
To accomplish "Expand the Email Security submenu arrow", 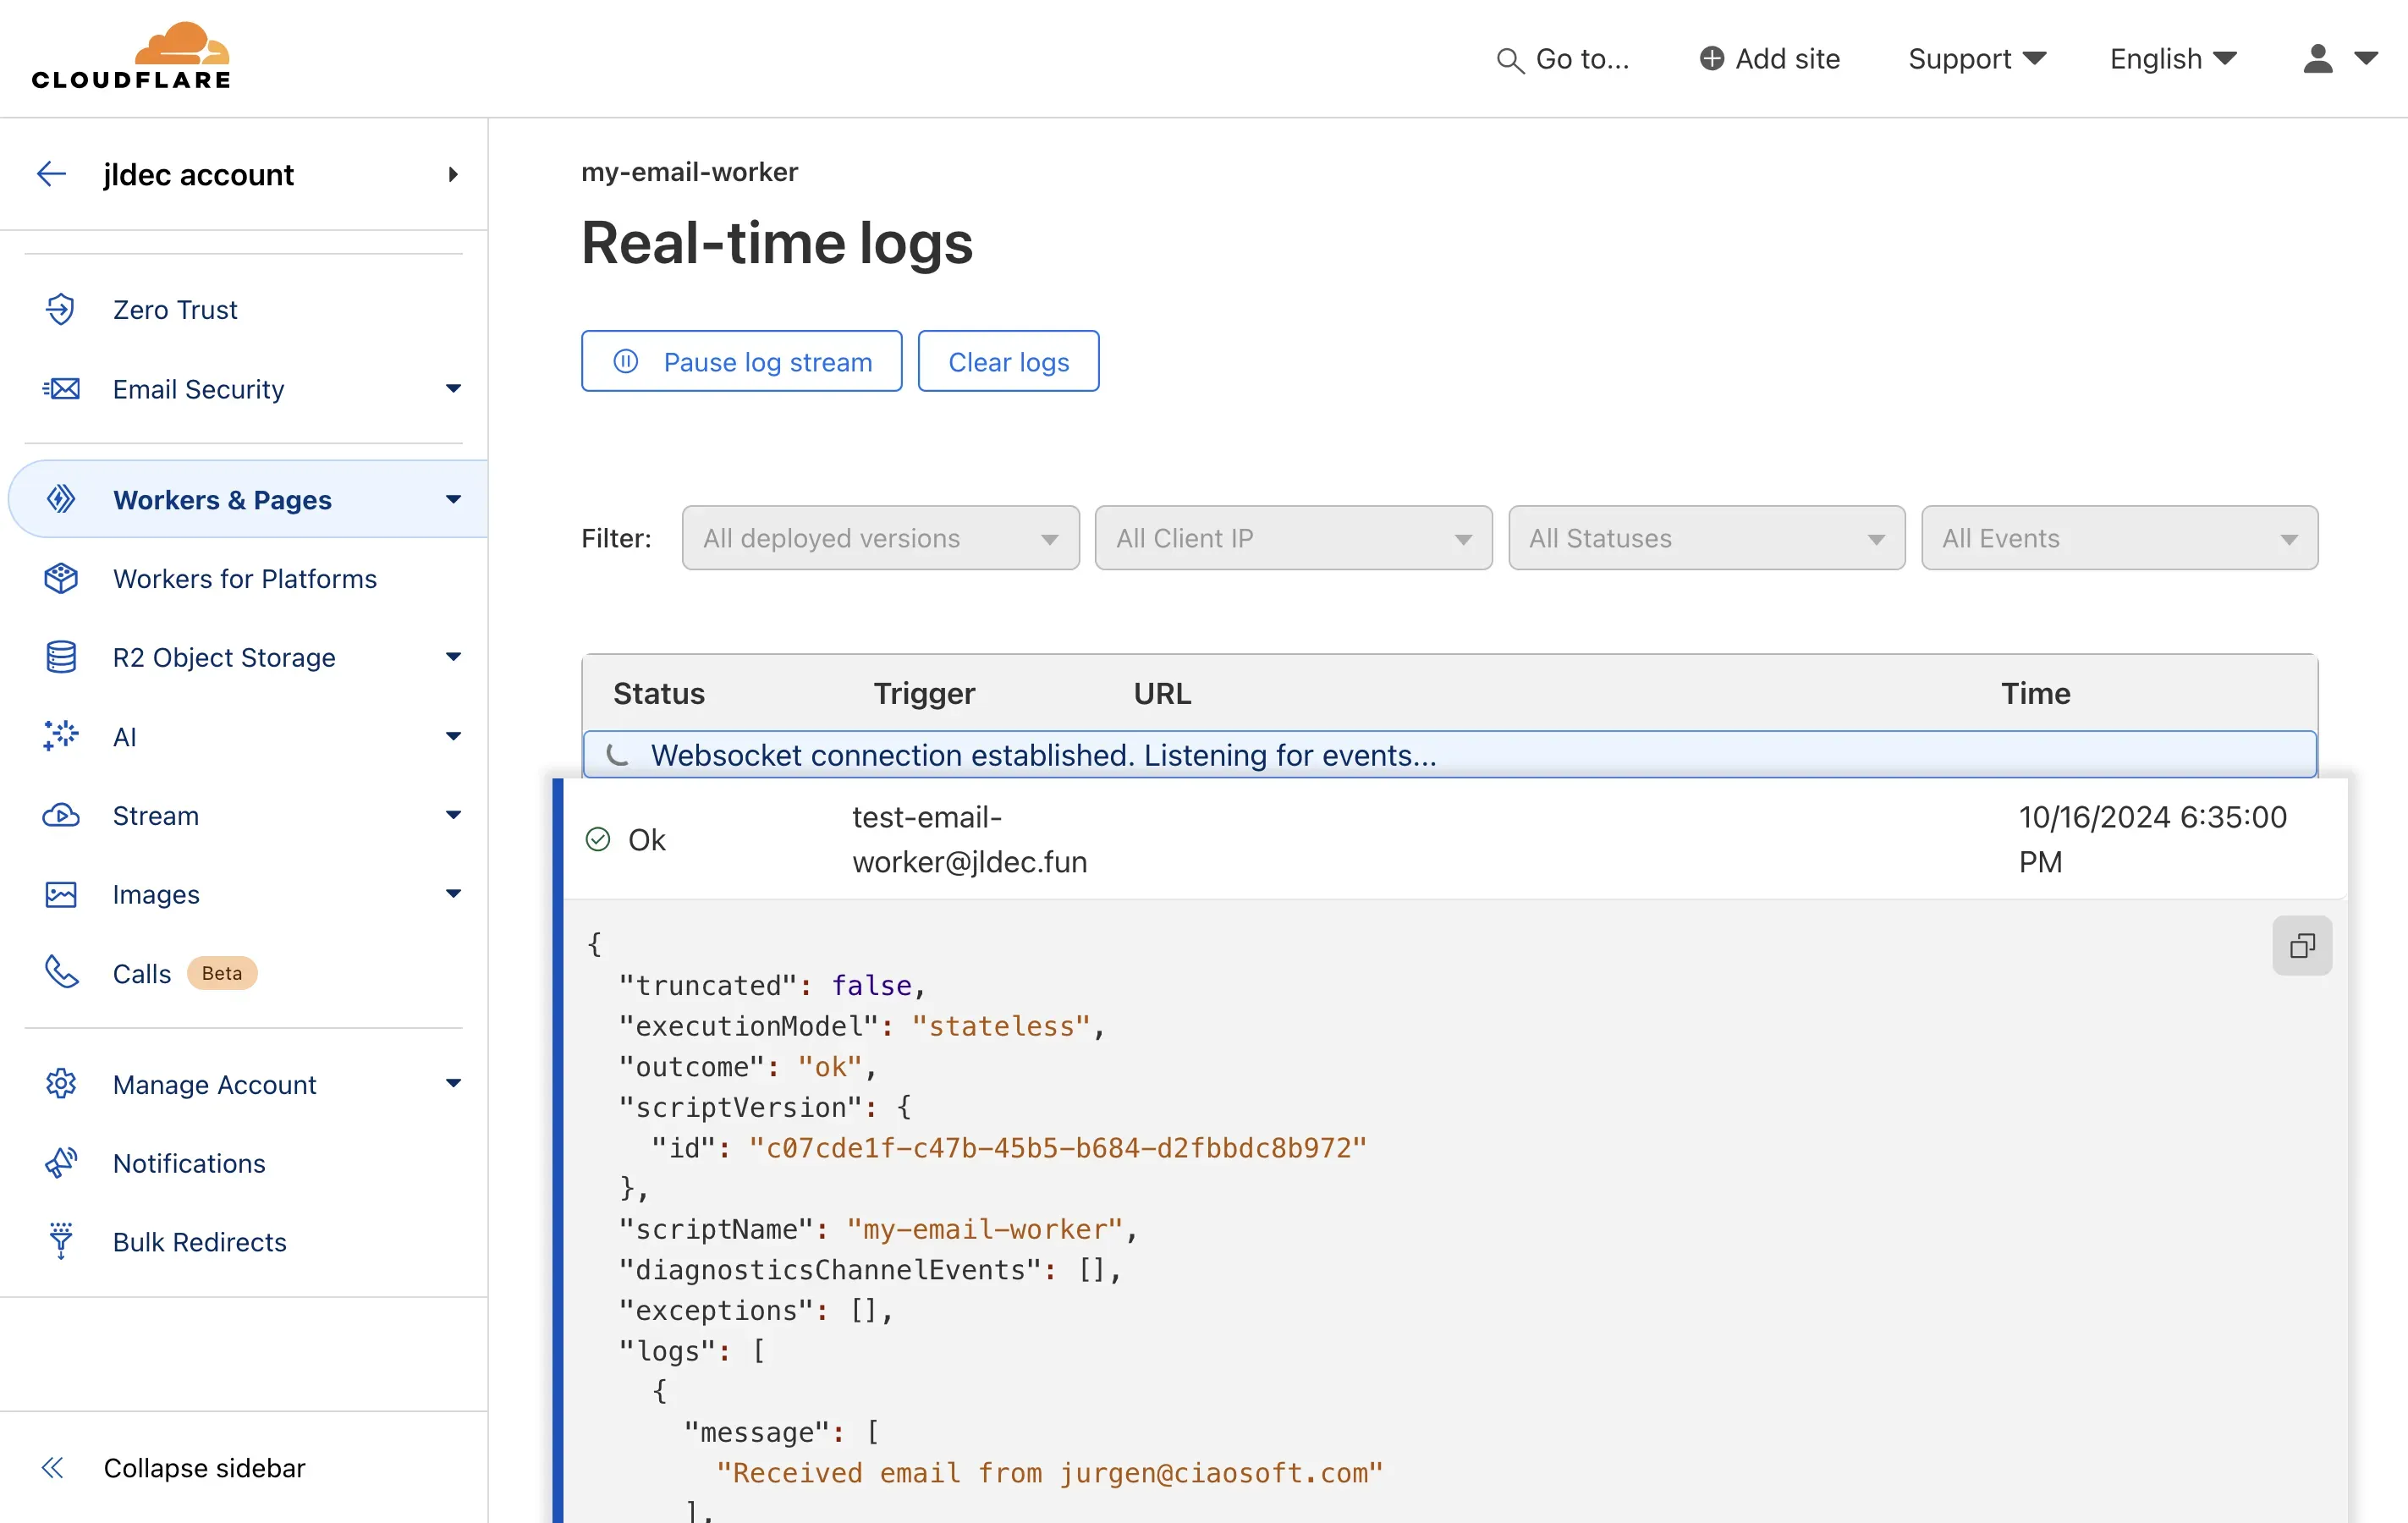I will click(453, 388).
